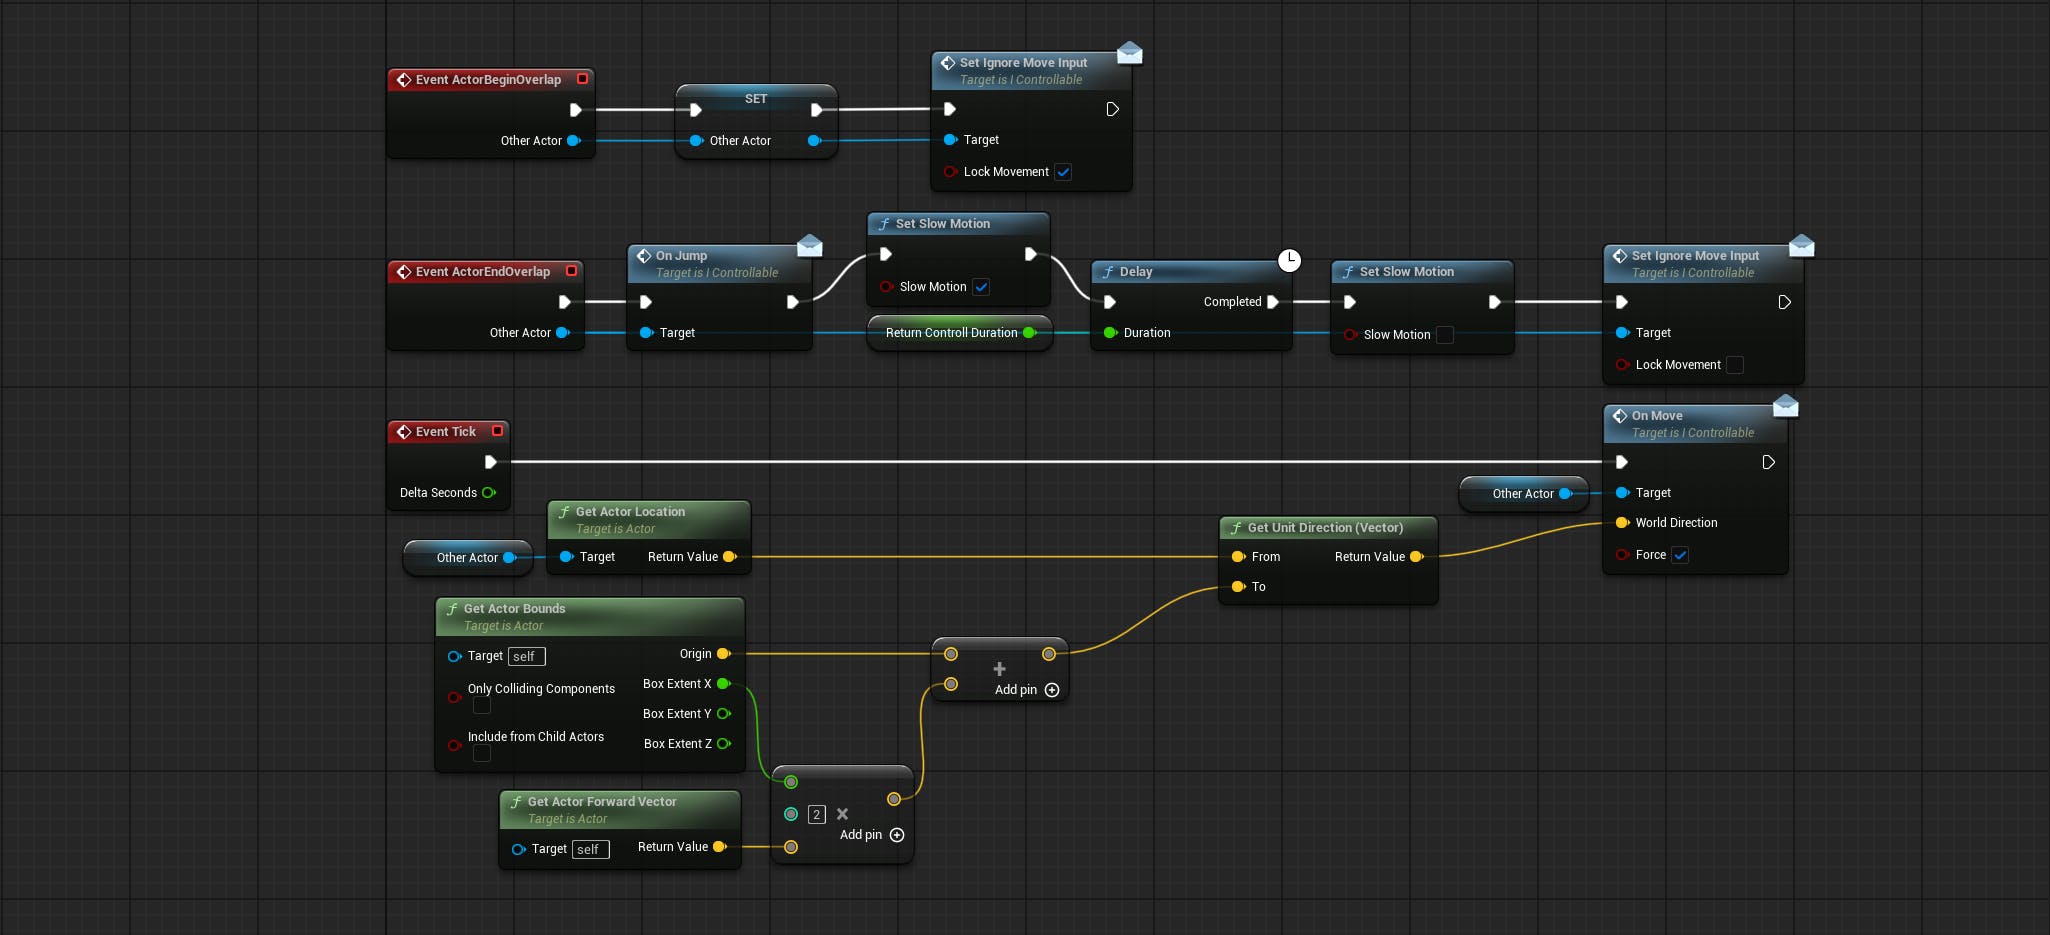Click the envelope icon on On Jump node
Screen dimensions: 2050x935
pos(810,245)
